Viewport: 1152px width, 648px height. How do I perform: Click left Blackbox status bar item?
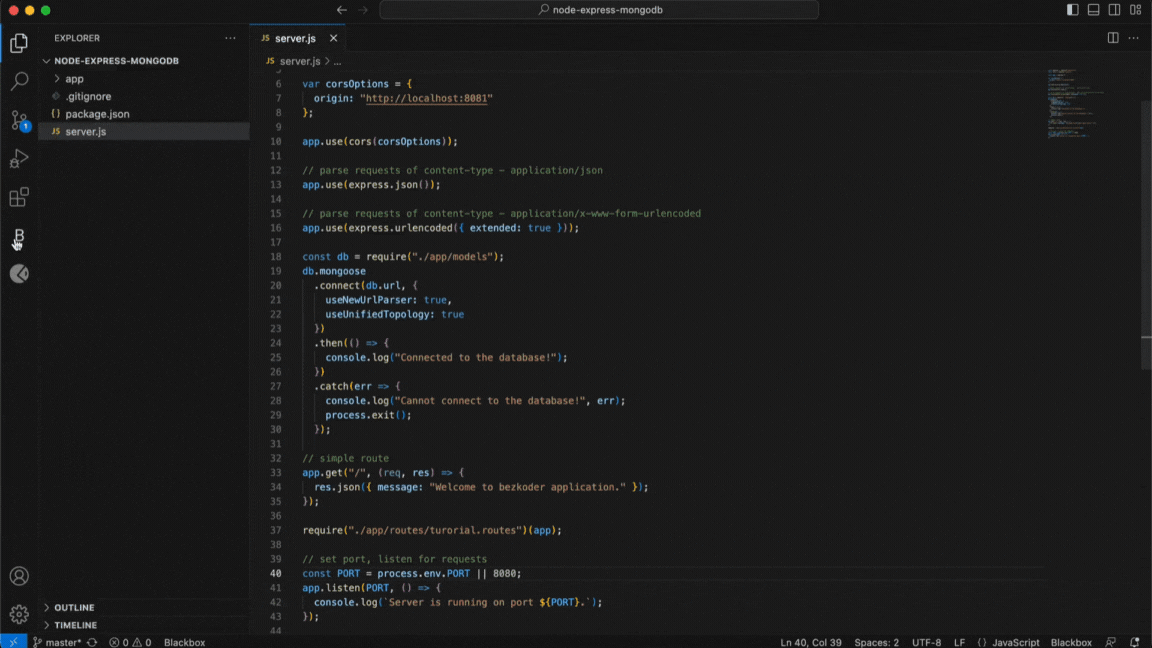[184, 642]
